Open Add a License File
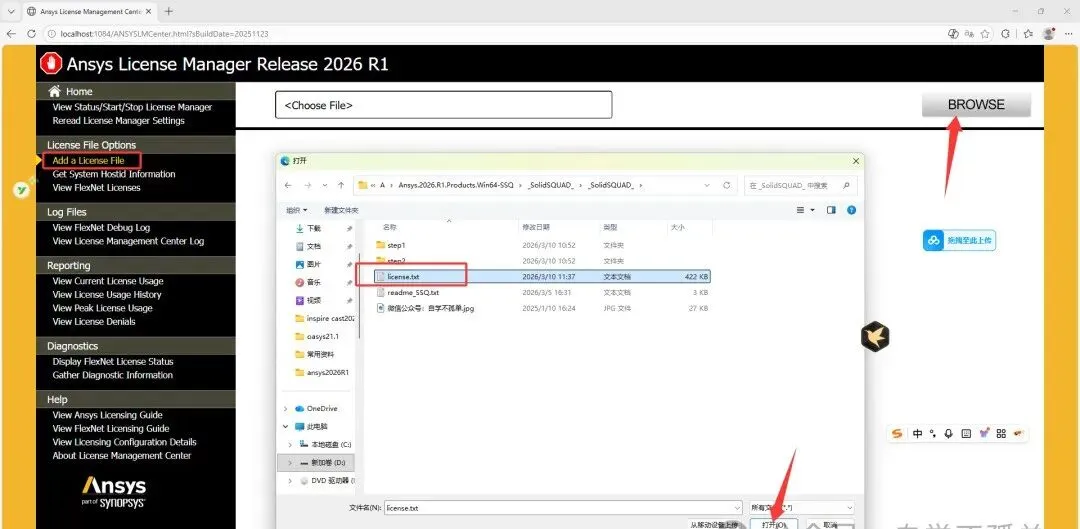 [88, 160]
